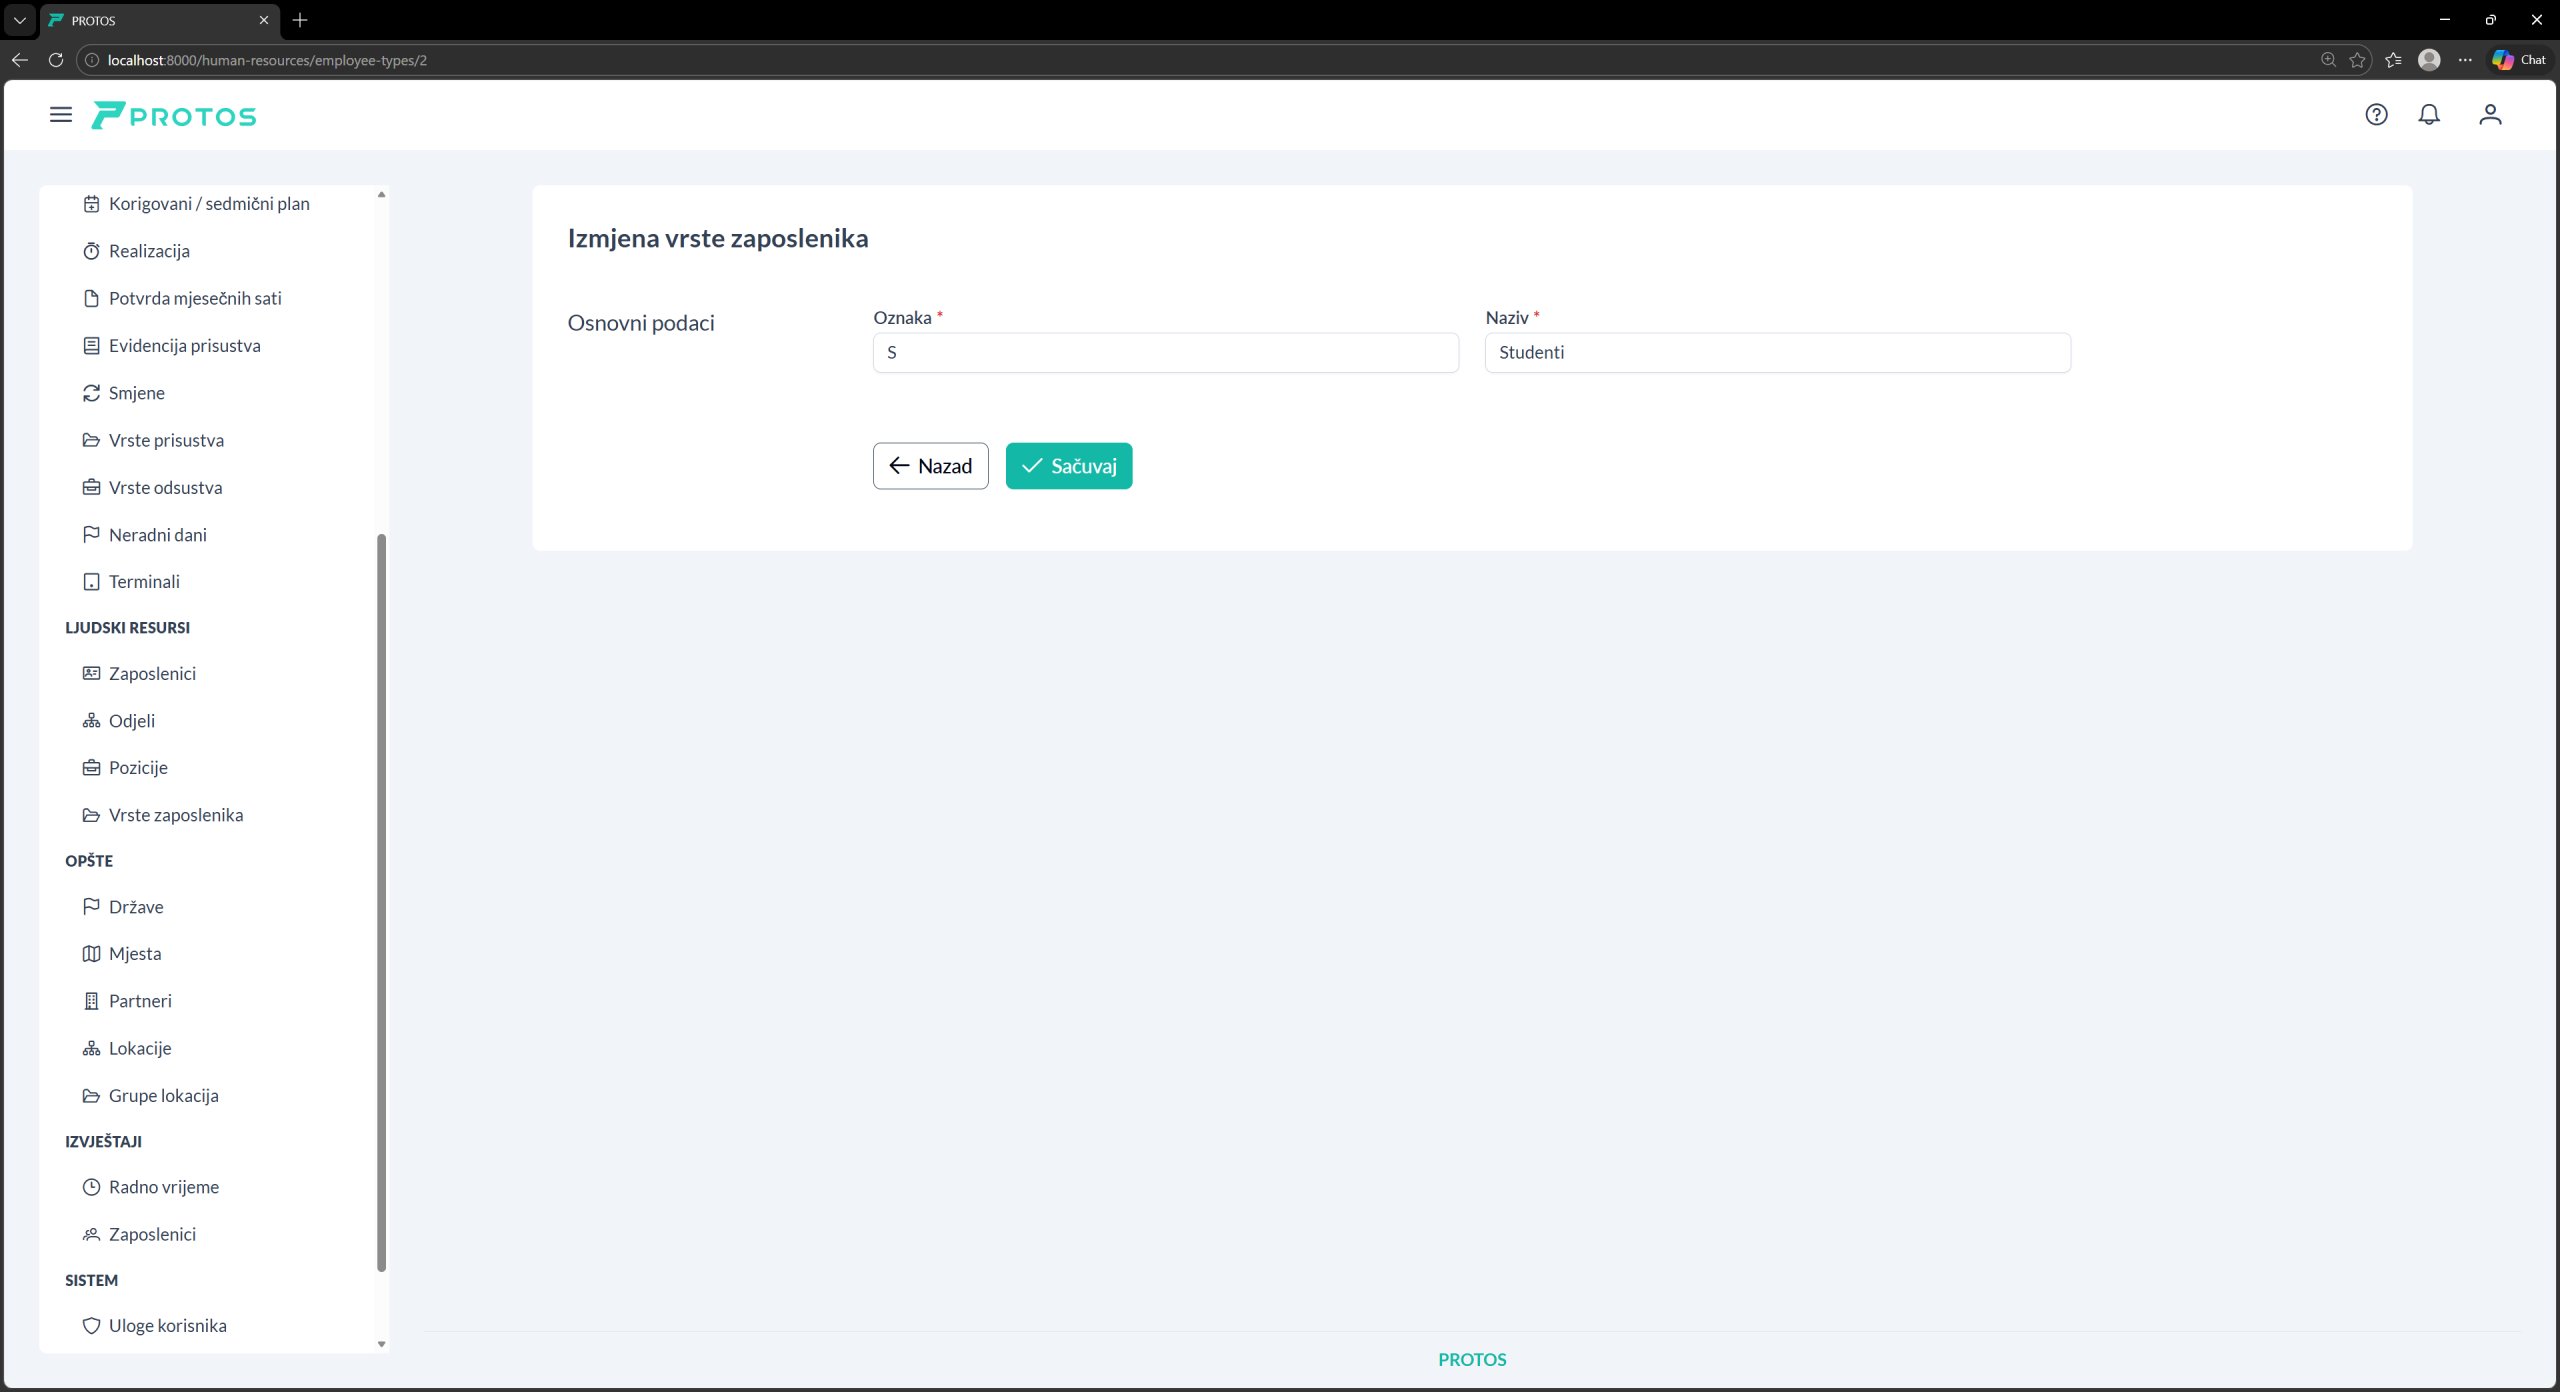This screenshot has height=1392, width=2560.
Task: Click the PROTOS logo in the header
Action: pyautogui.click(x=174, y=116)
